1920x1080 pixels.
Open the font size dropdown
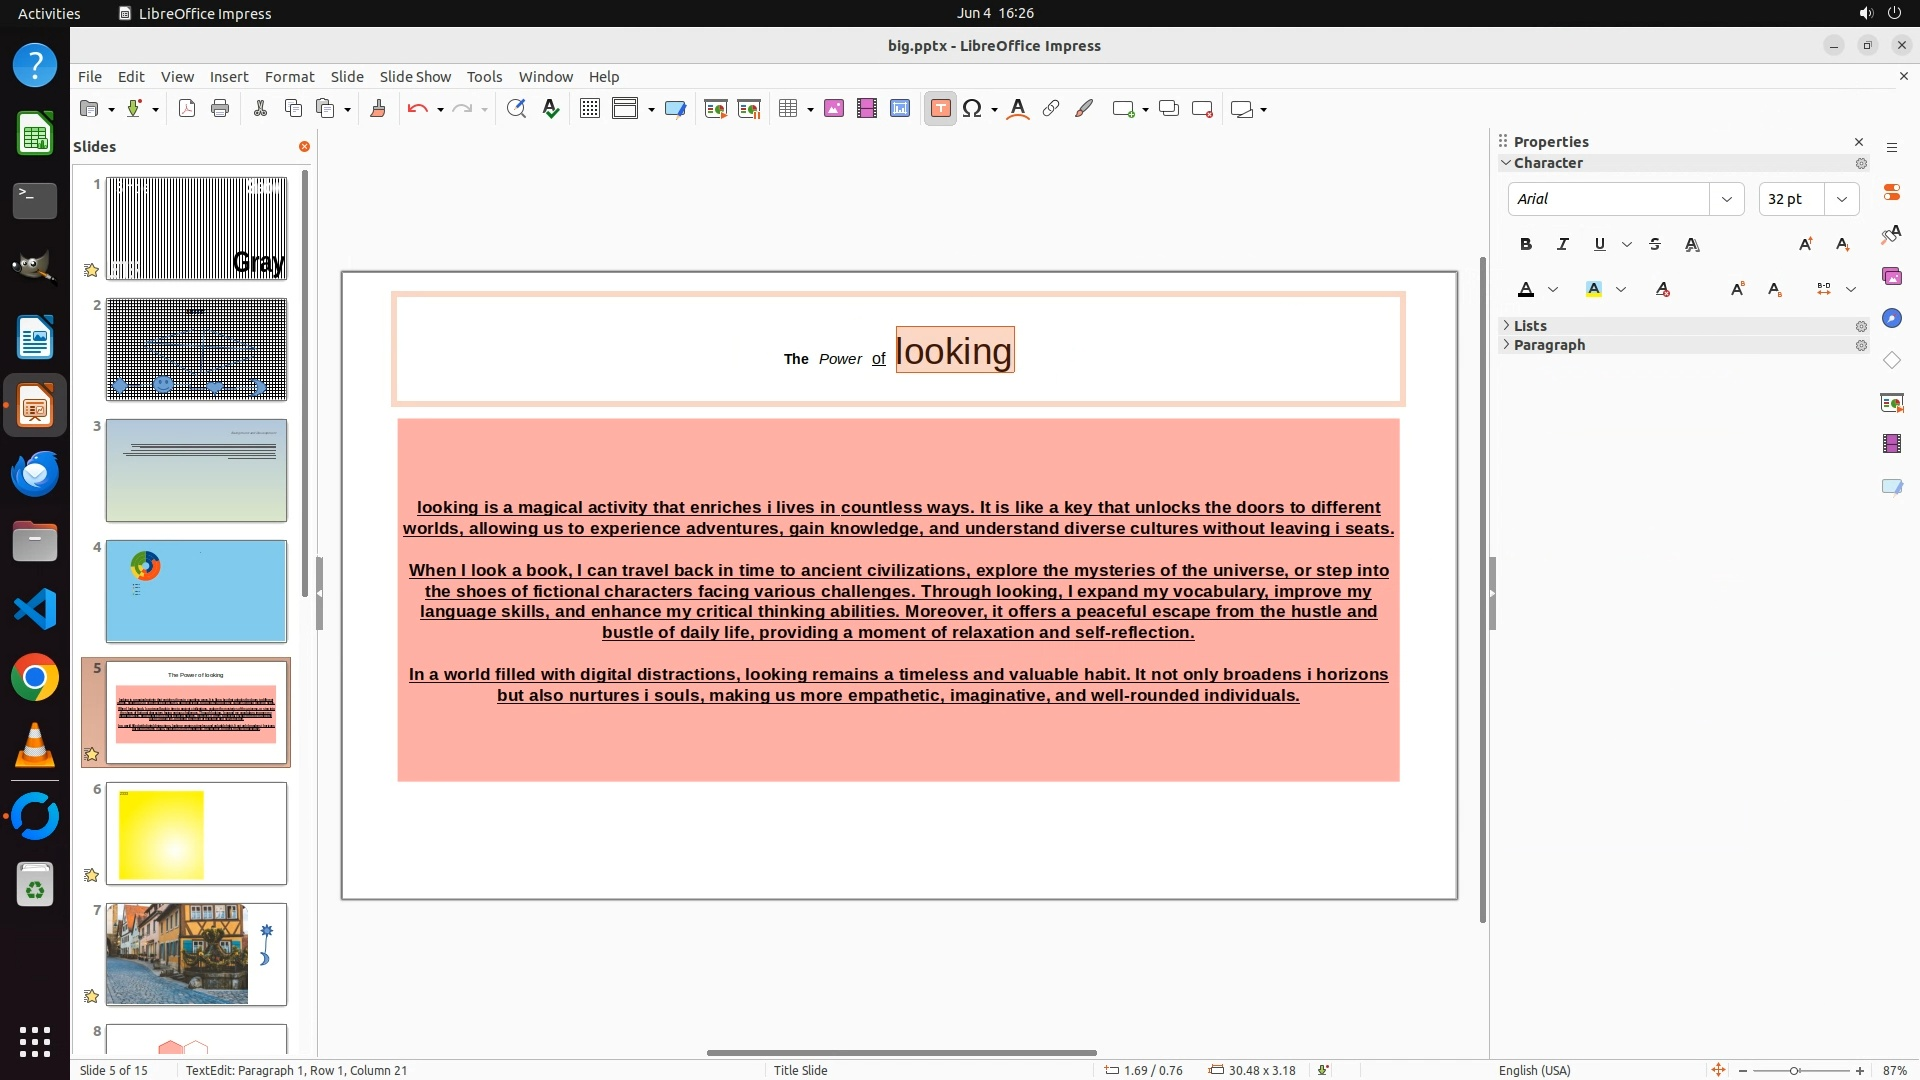pyautogui.click(x=1841, y=199)
